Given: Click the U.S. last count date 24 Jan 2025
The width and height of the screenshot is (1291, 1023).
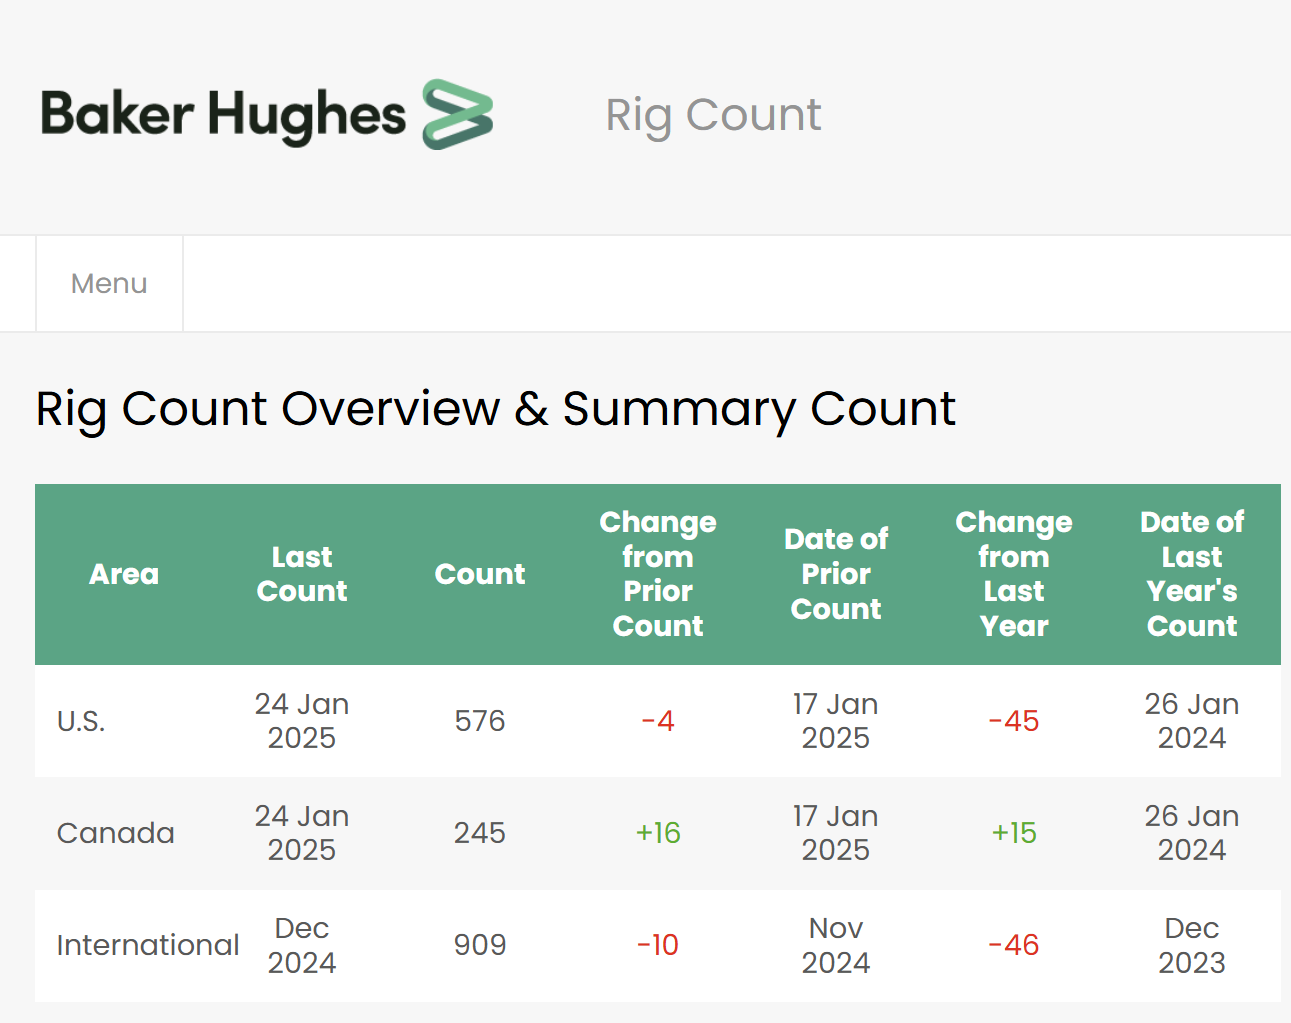Looking at the screenshot, I should (x=302, y=721).
